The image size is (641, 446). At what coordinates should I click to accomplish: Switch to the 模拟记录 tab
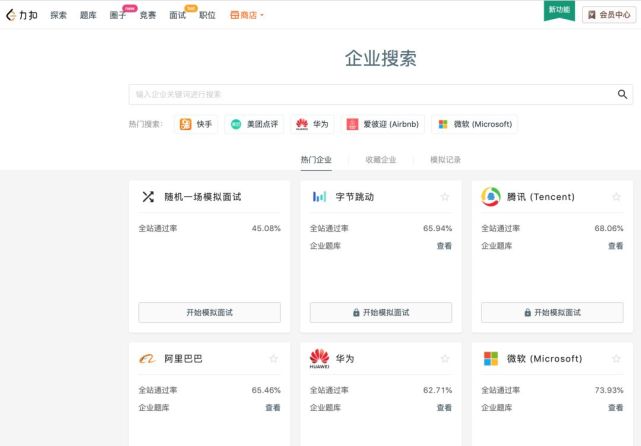445,160
